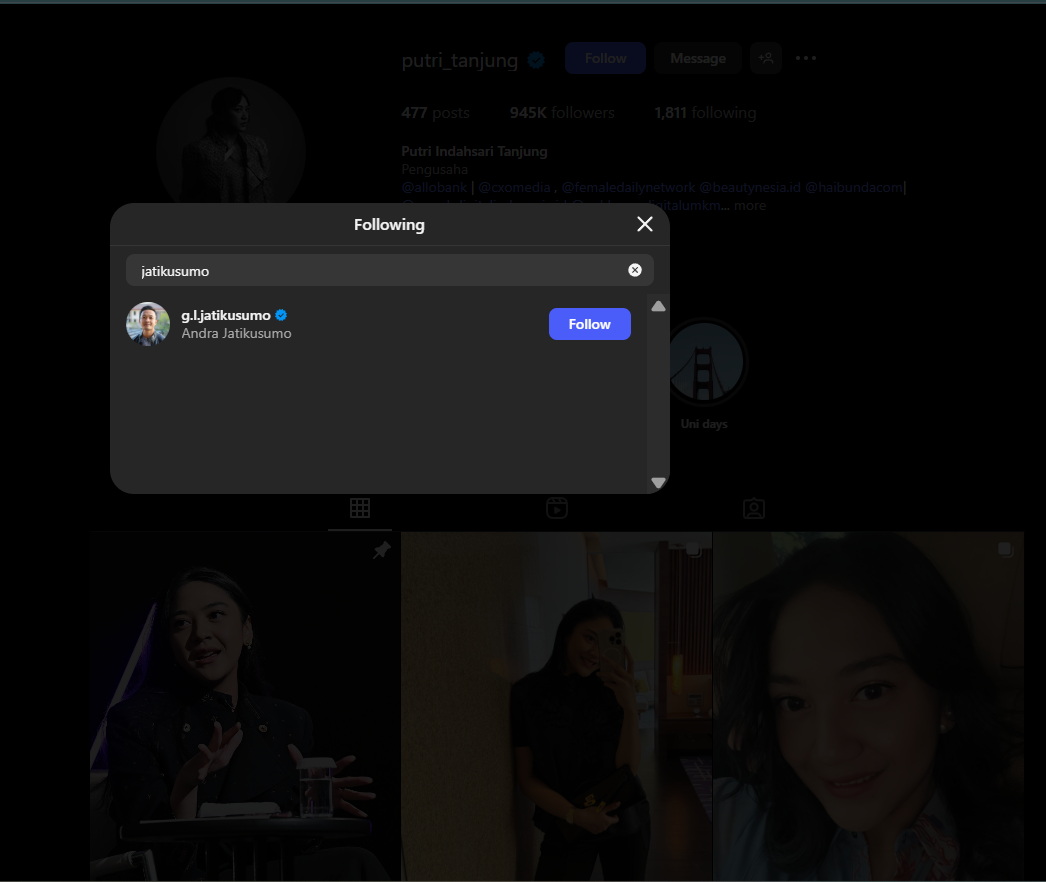The image size is (1046, 882).
Task: Click the similar accounts add-person icon
Action: [766, 59]
